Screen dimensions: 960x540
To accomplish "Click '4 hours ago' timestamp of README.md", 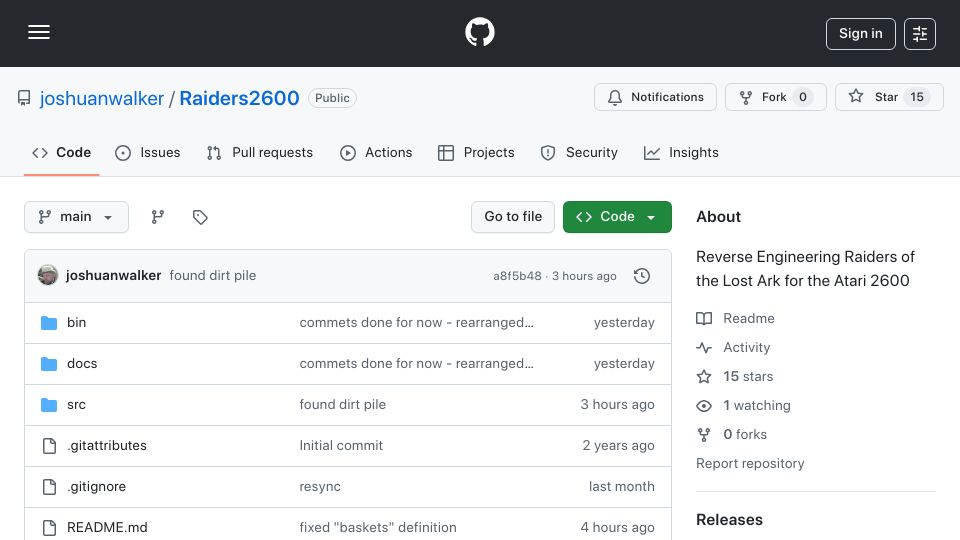I will pos(617,528).
